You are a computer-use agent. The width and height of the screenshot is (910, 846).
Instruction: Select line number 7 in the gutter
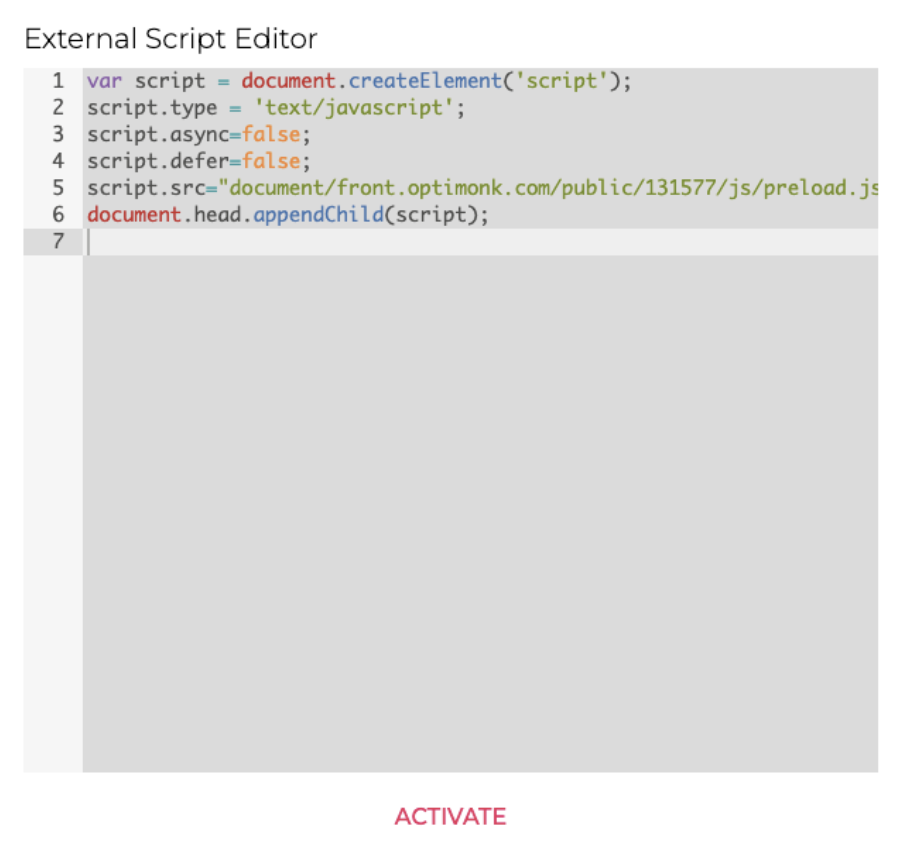click(x=58, y=241)
